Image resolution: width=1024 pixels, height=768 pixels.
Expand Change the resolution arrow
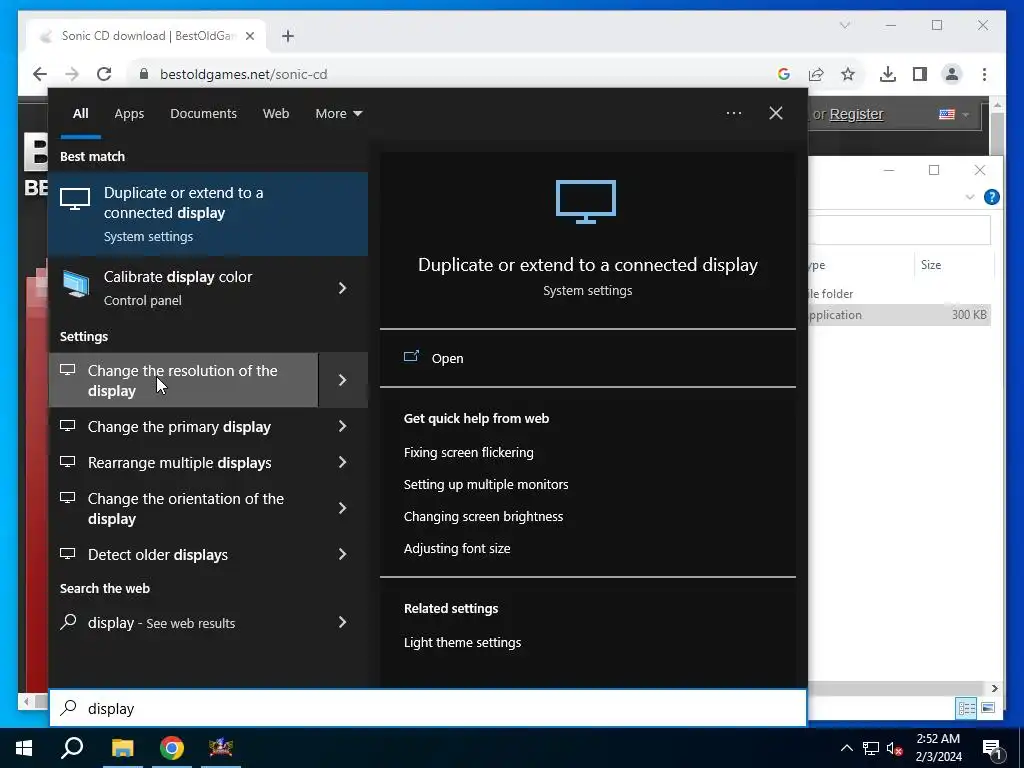342,380
